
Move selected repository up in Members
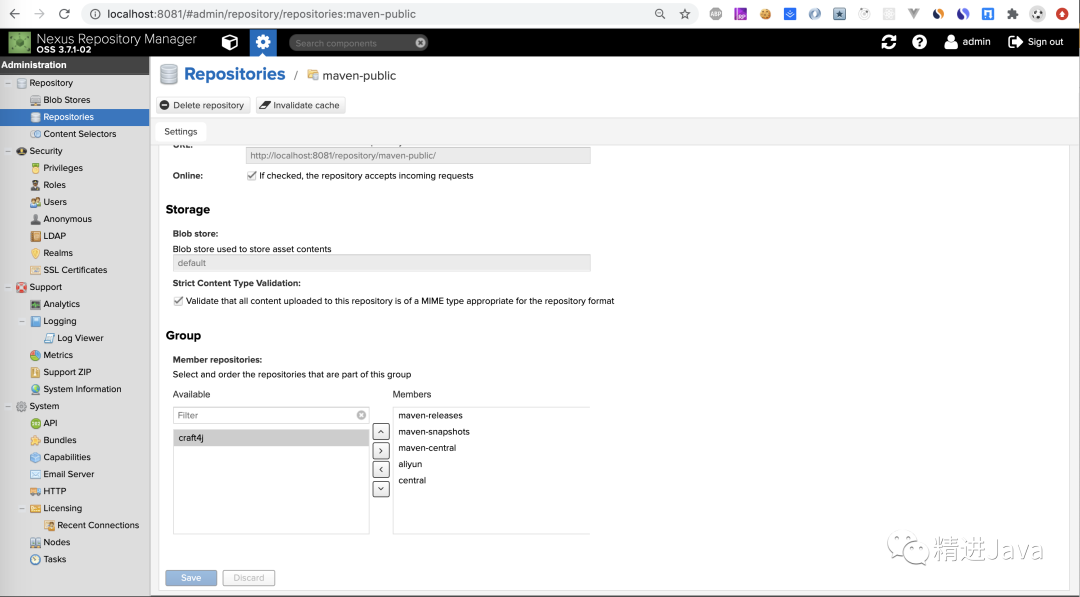click(x=381, y=432)
